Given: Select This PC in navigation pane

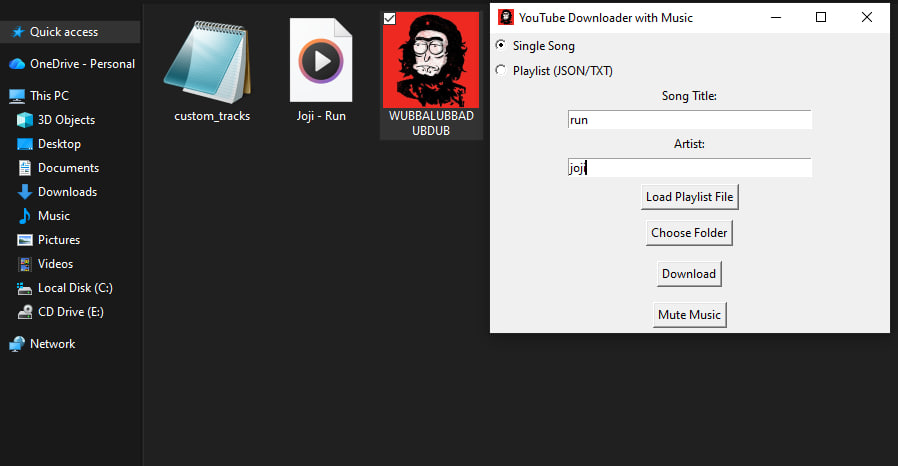Looking at the screenshot, I should tap(49, 96).
